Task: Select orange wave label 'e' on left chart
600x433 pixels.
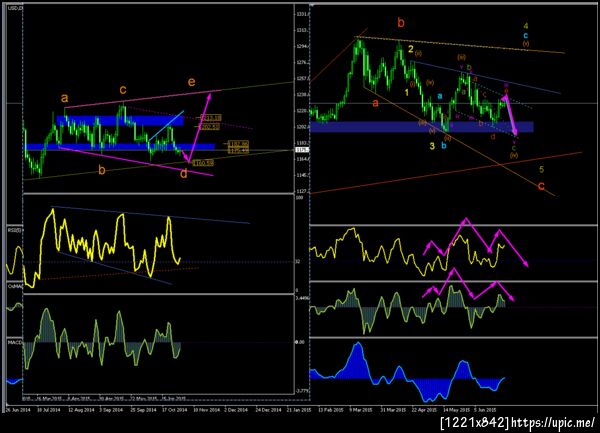Action: point(192,82)
